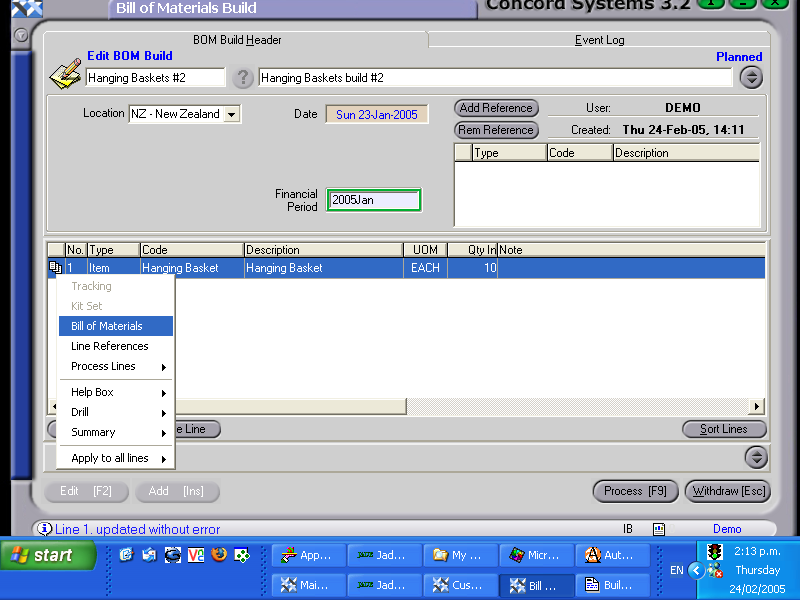Open help using the question mark icon
Image resolution: width=800 pixels, height=600 pixels.
click(x=242, y=78)
